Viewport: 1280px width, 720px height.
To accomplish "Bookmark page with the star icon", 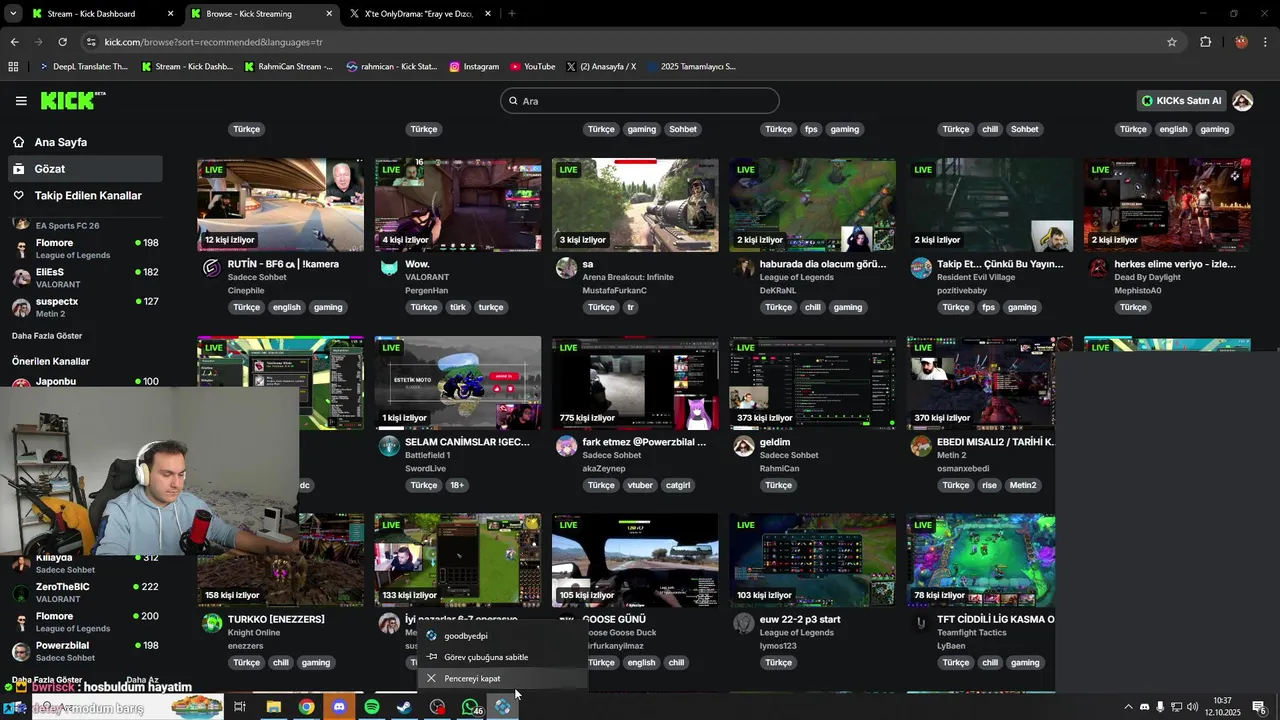I will tap(1172, 42).
